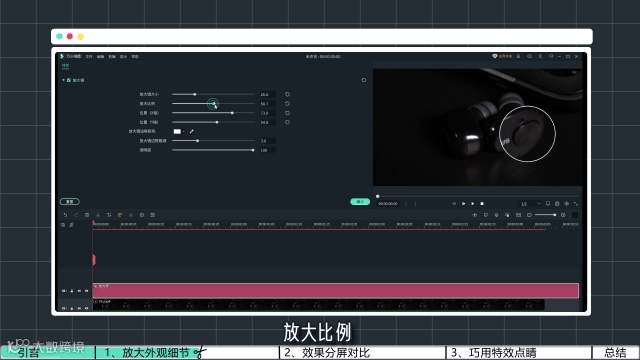Zoom in the timeline
Screen dimensions: 640x360
(563, 215)
